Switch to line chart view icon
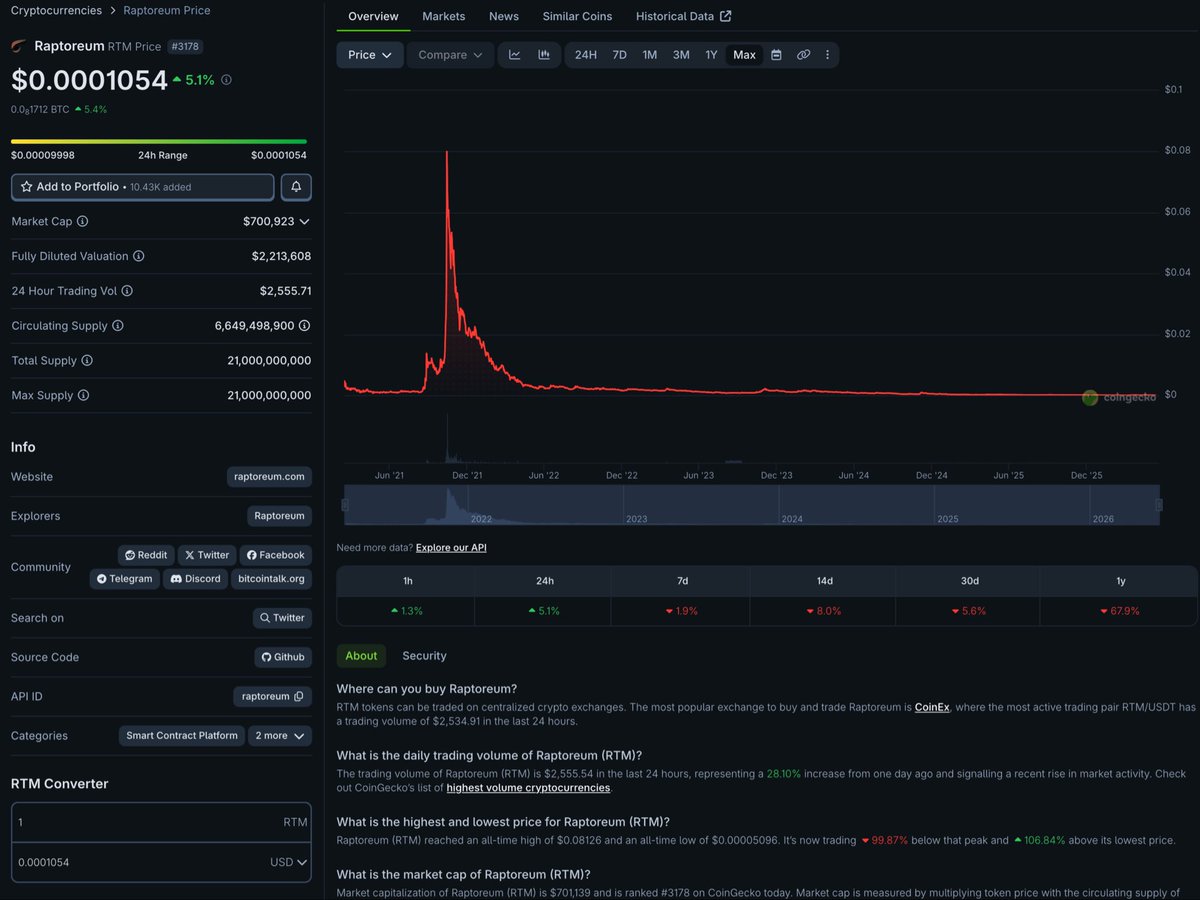Viewport: 1200px width, 900px height. pos(515,55)
